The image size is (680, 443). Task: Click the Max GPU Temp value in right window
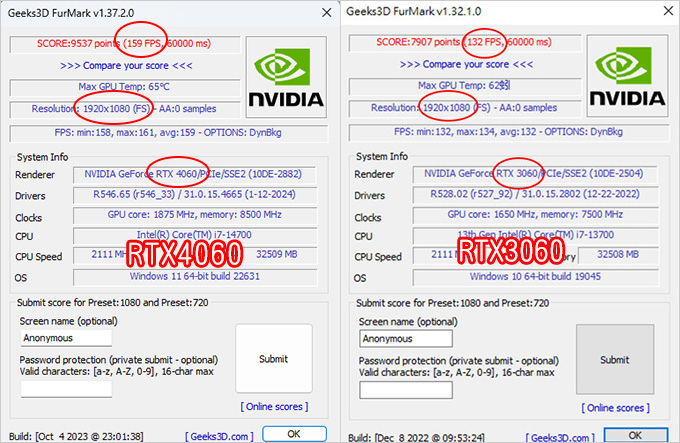[x=464, y=85]
